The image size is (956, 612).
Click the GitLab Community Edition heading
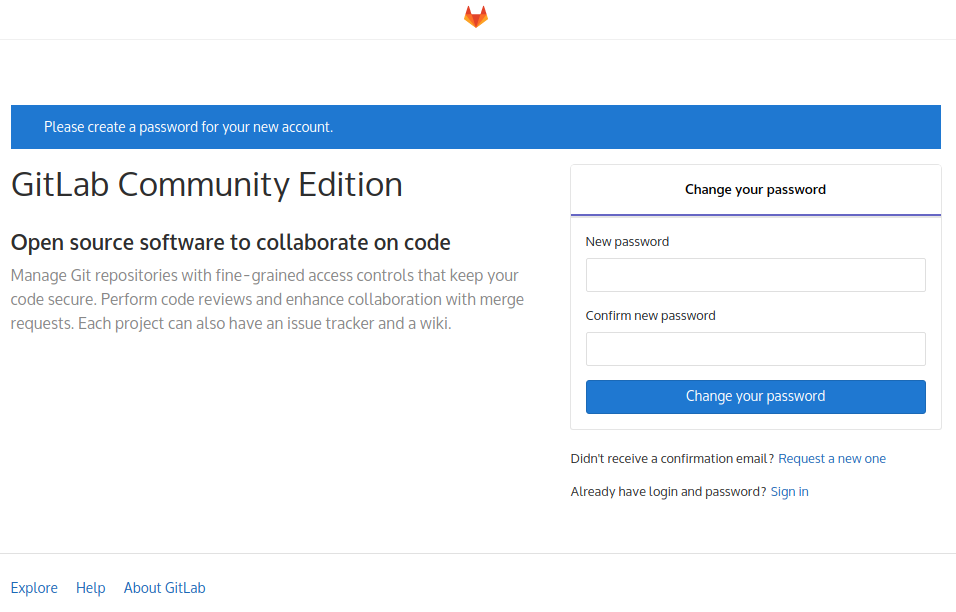pos(207,184)
